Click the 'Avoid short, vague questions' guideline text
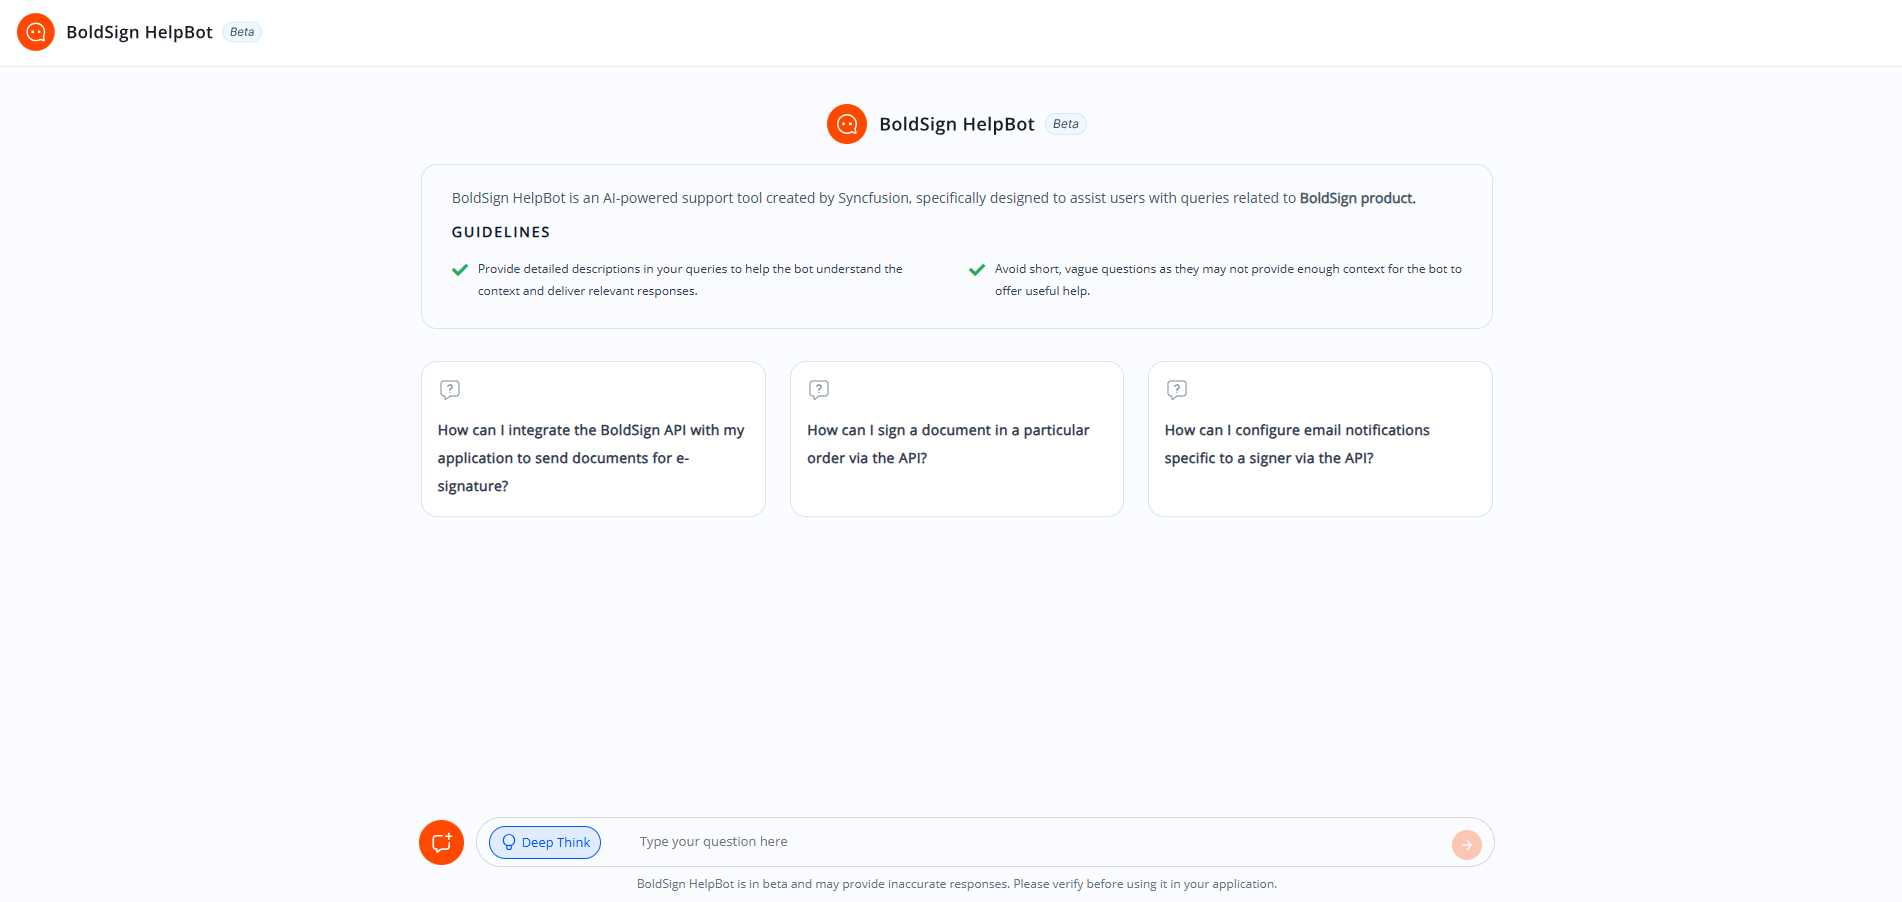Screen dimensions: 1902x902 pyautogui.click(x=1228, y=280)
